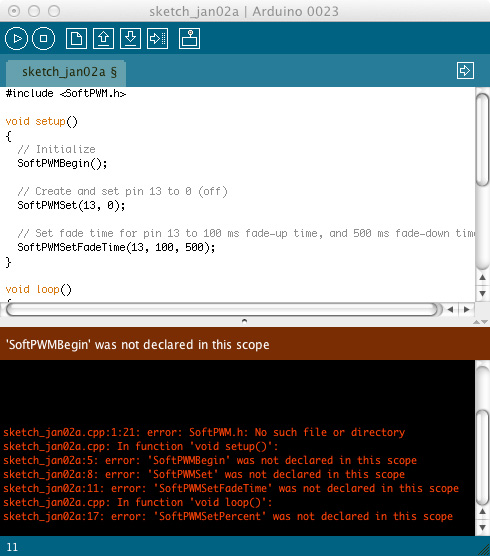Click the "In function 'void setup()'" console line
The height and width of the screenshot is (556, 490).
pyautogui.click(x=141, y=446)
